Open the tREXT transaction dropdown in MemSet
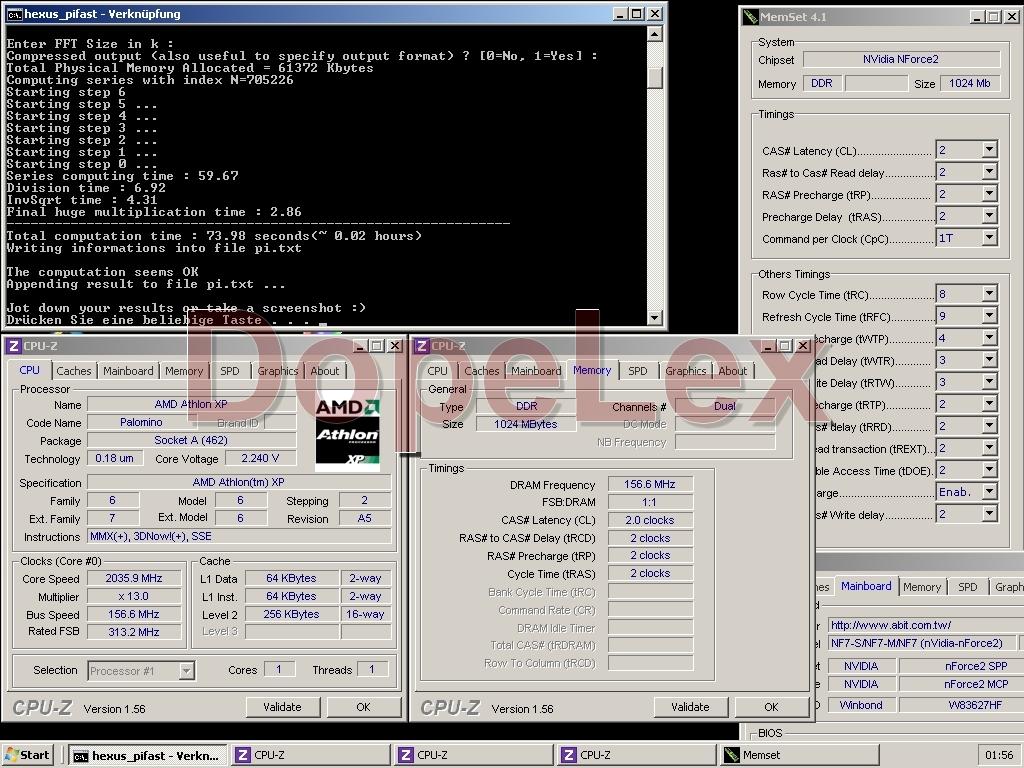Image resolution: width=1024 pixels, height=768 pixels. coord(989,449)
